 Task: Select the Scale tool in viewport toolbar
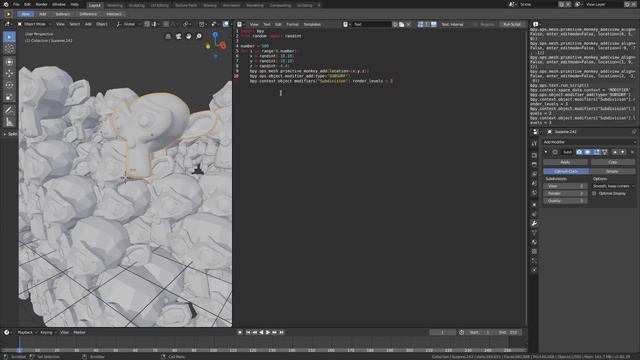coord(9,97)
